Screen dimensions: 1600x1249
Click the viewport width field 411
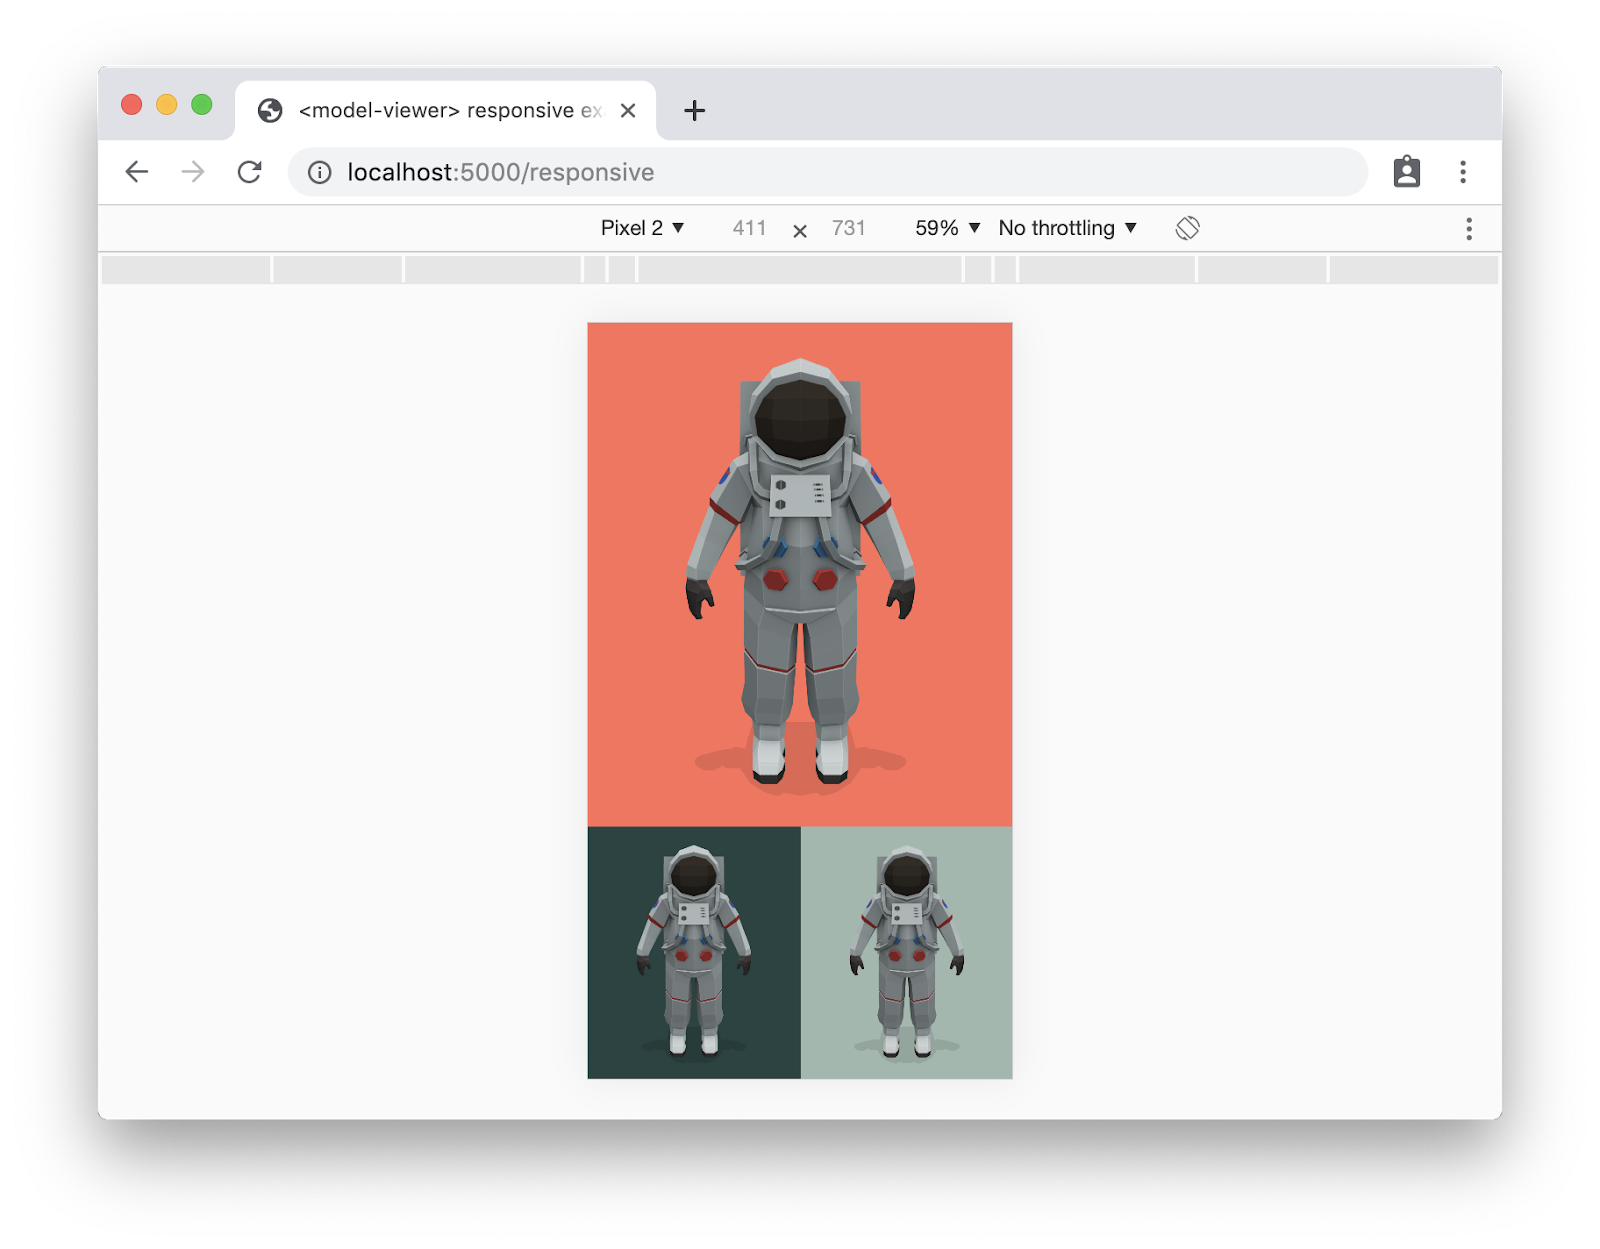tap(749, 228)
